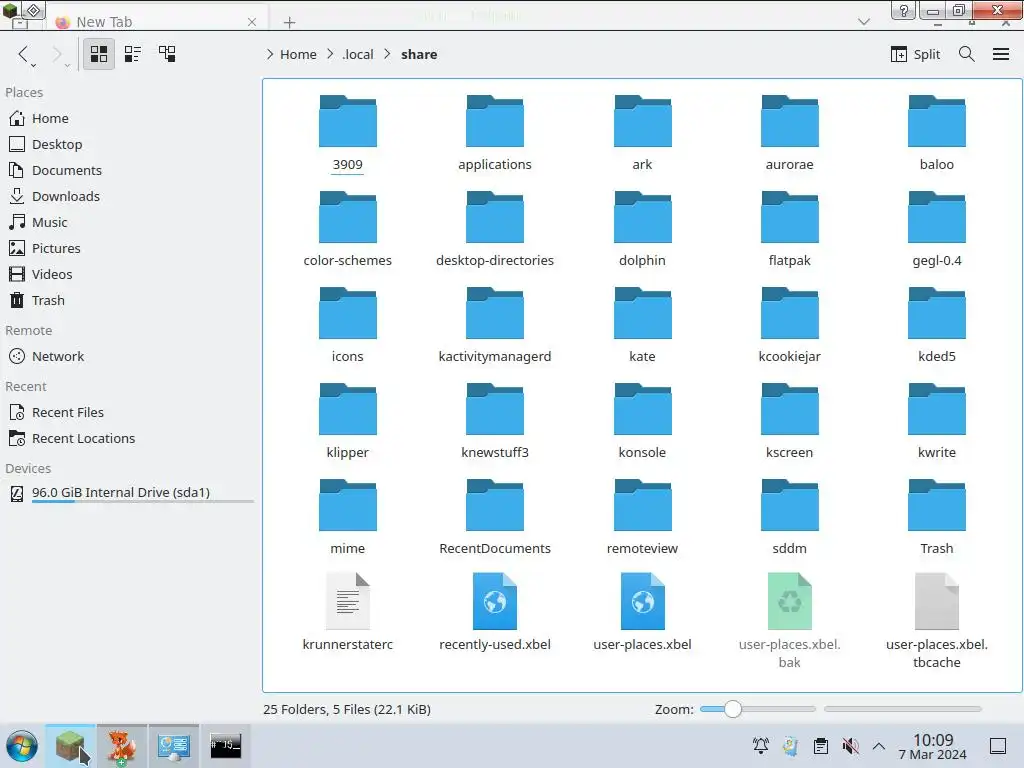Select the baloo folder
Screen dimensions: 1024x768
[x=936, y=134]
